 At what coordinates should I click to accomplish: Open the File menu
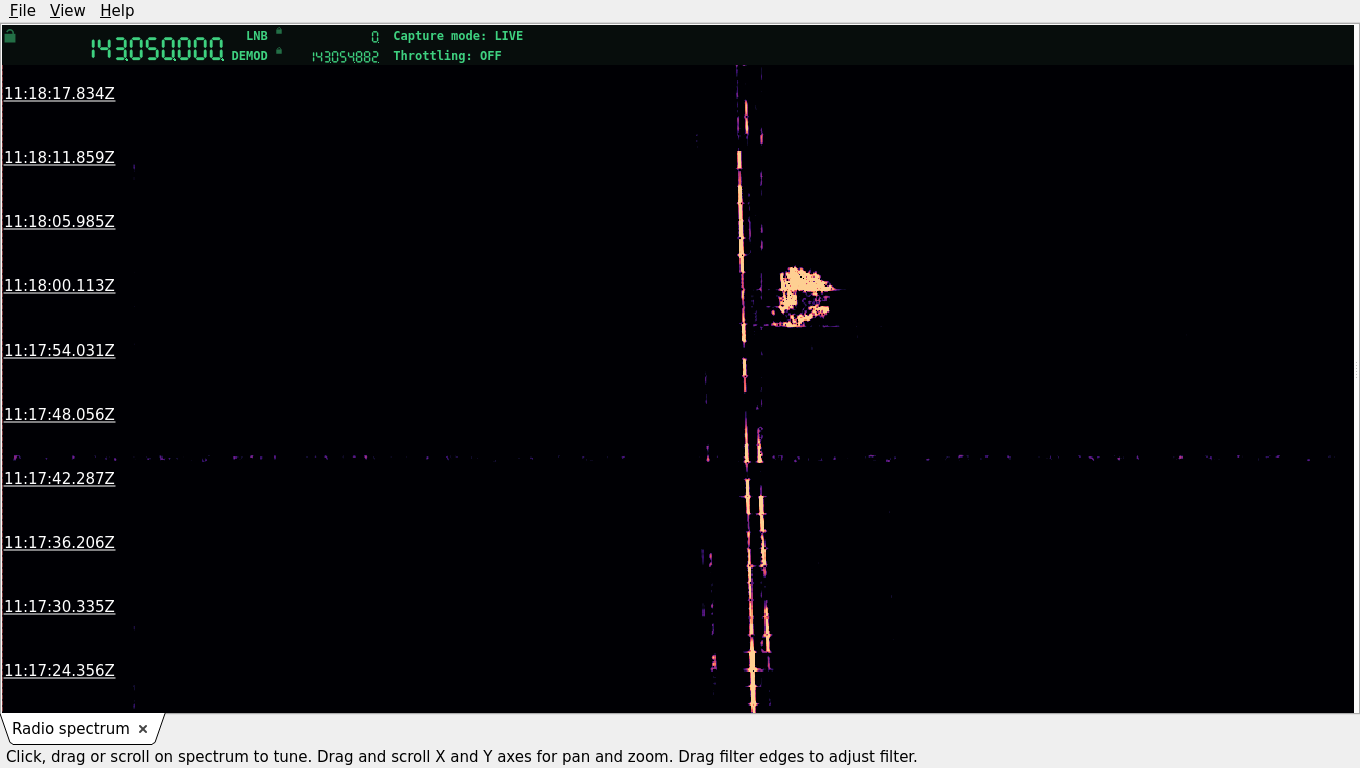(22, 11)
